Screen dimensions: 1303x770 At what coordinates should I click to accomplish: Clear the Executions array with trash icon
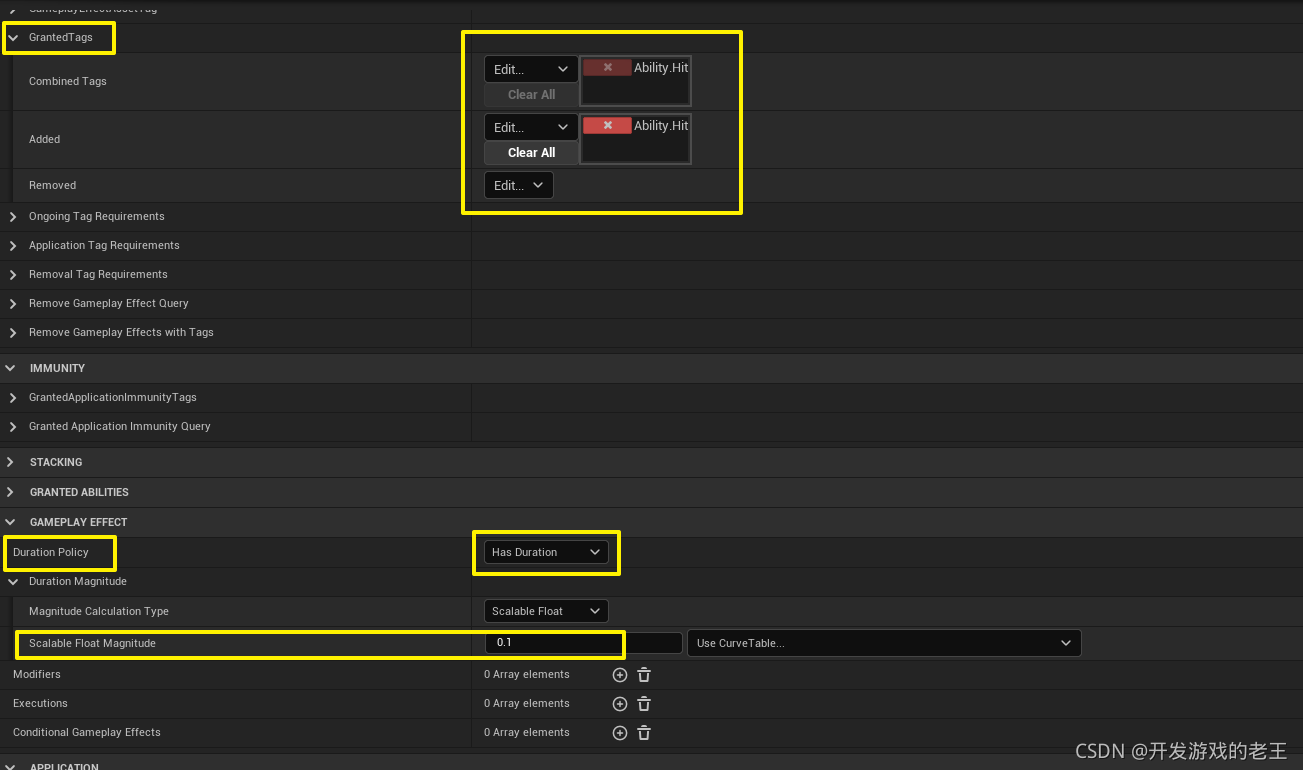[644, 704]
